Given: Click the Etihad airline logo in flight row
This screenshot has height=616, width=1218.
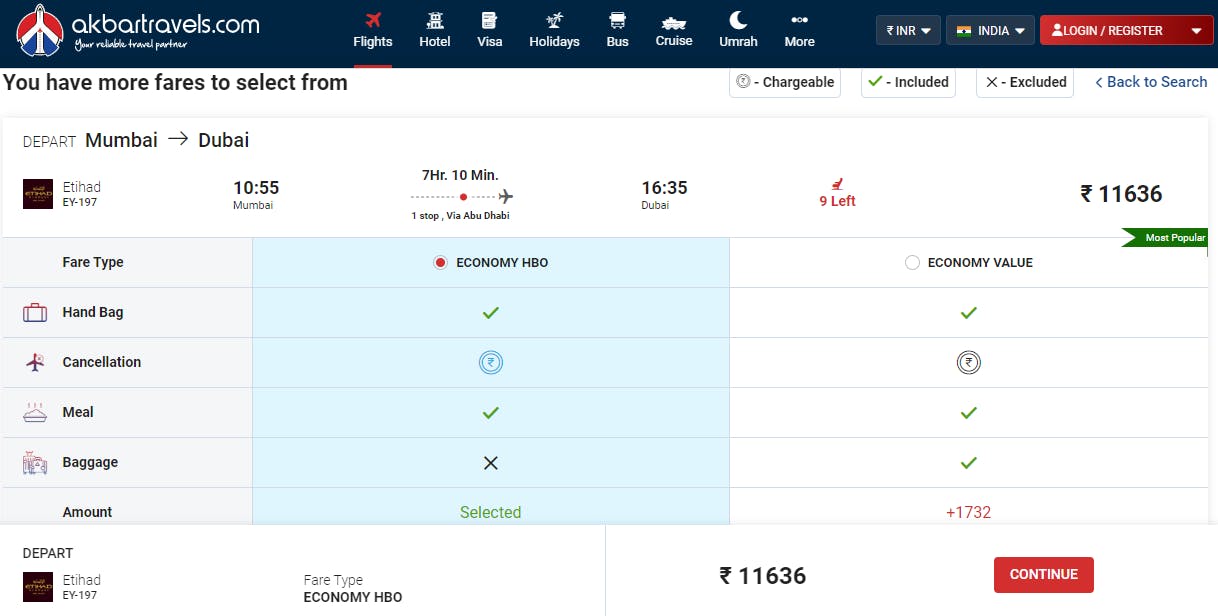Looking at the screenshot, I should 38,194.
